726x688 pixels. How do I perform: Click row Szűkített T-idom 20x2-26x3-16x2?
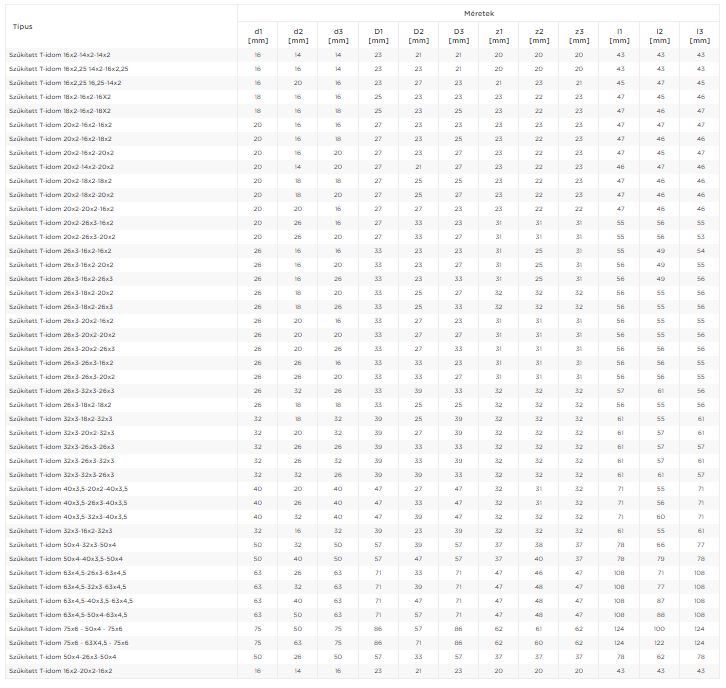[363, 223]
